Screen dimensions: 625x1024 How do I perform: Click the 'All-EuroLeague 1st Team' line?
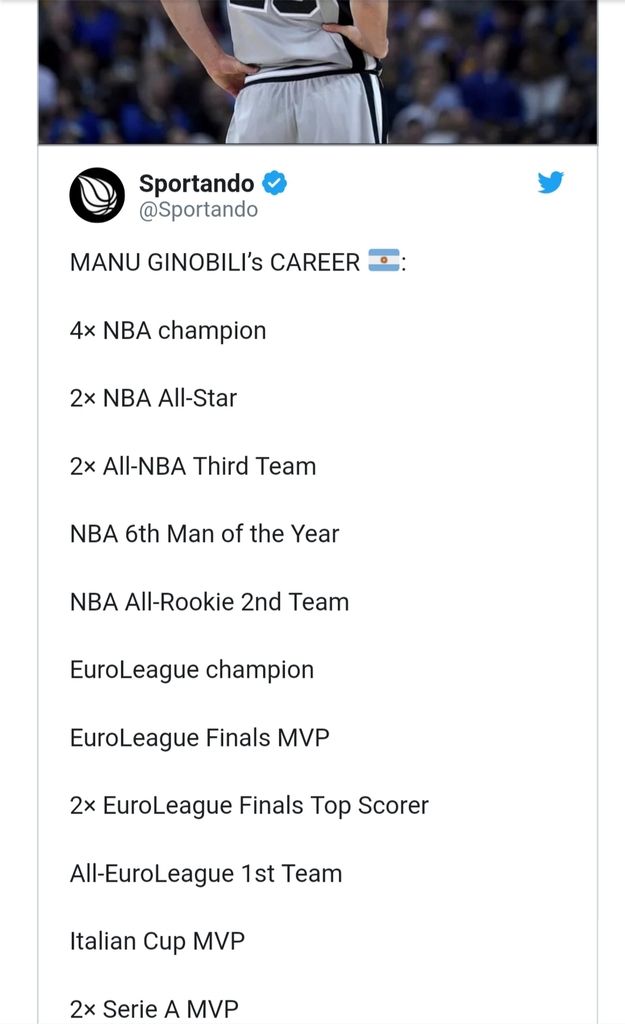206,874
